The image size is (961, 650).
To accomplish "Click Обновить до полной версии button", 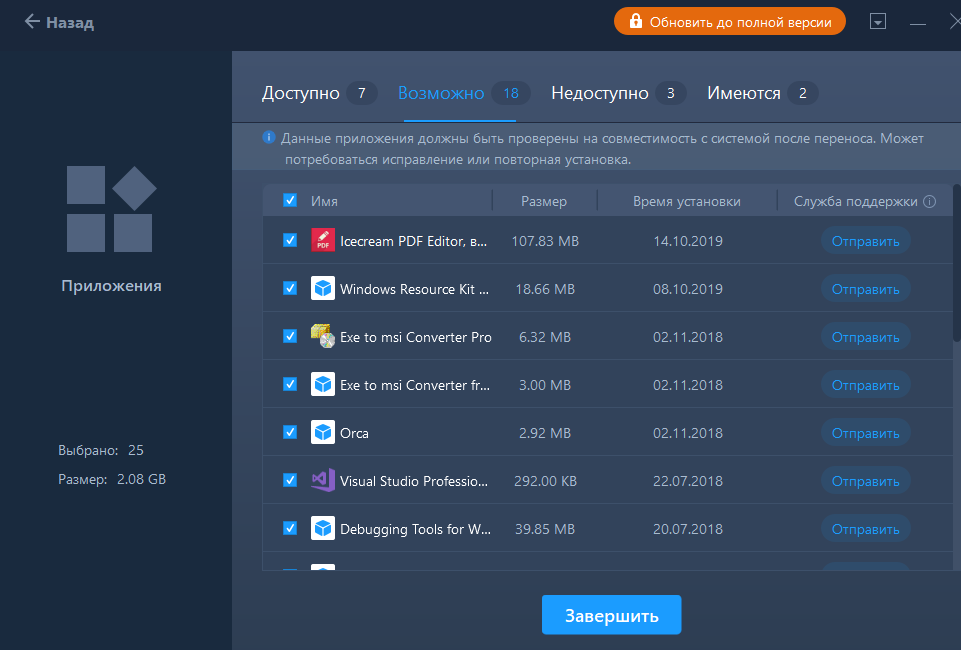I will pos(729,22).
